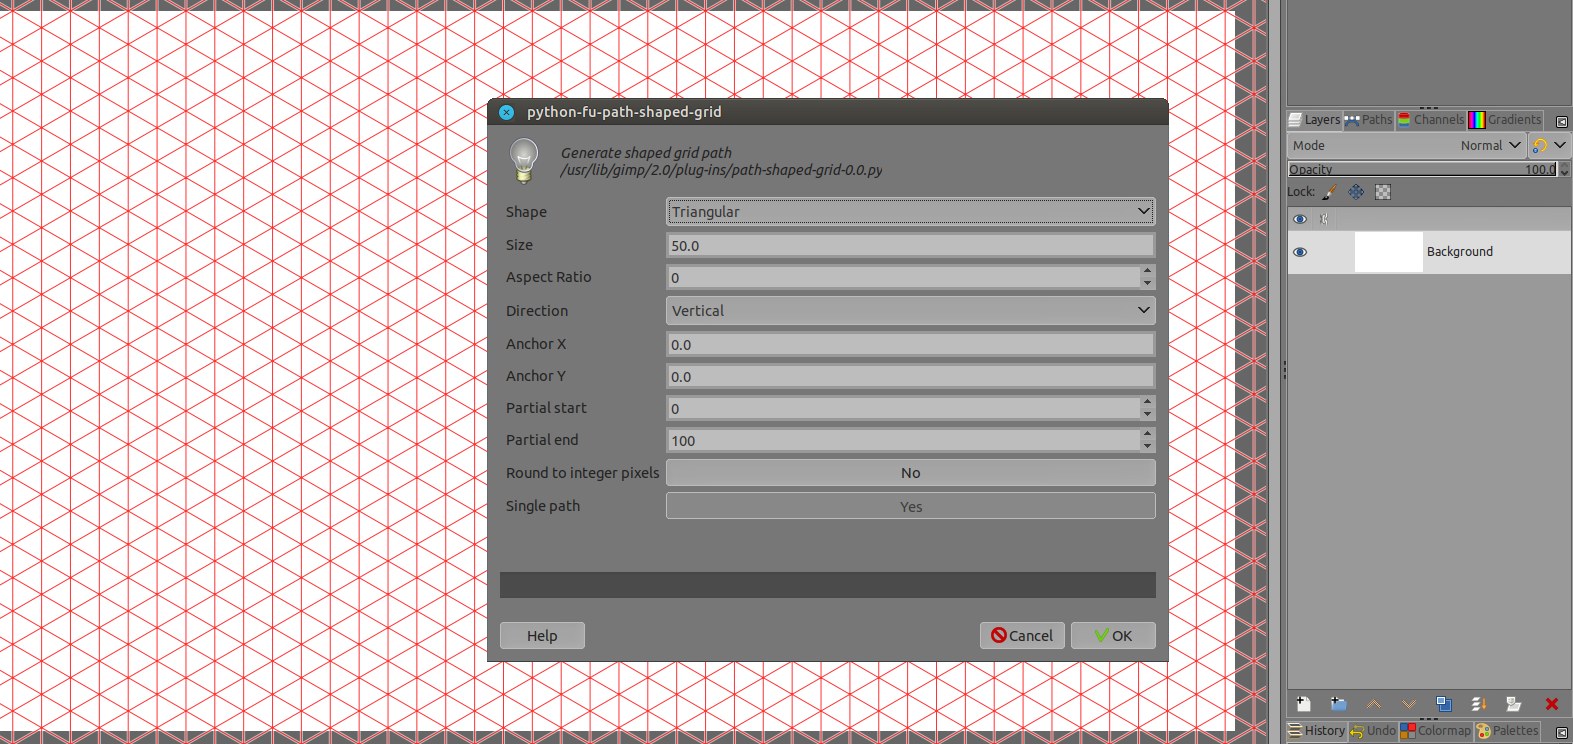Increase the Partial start value
This screenshot has height=744, width=1573.
1147,402
